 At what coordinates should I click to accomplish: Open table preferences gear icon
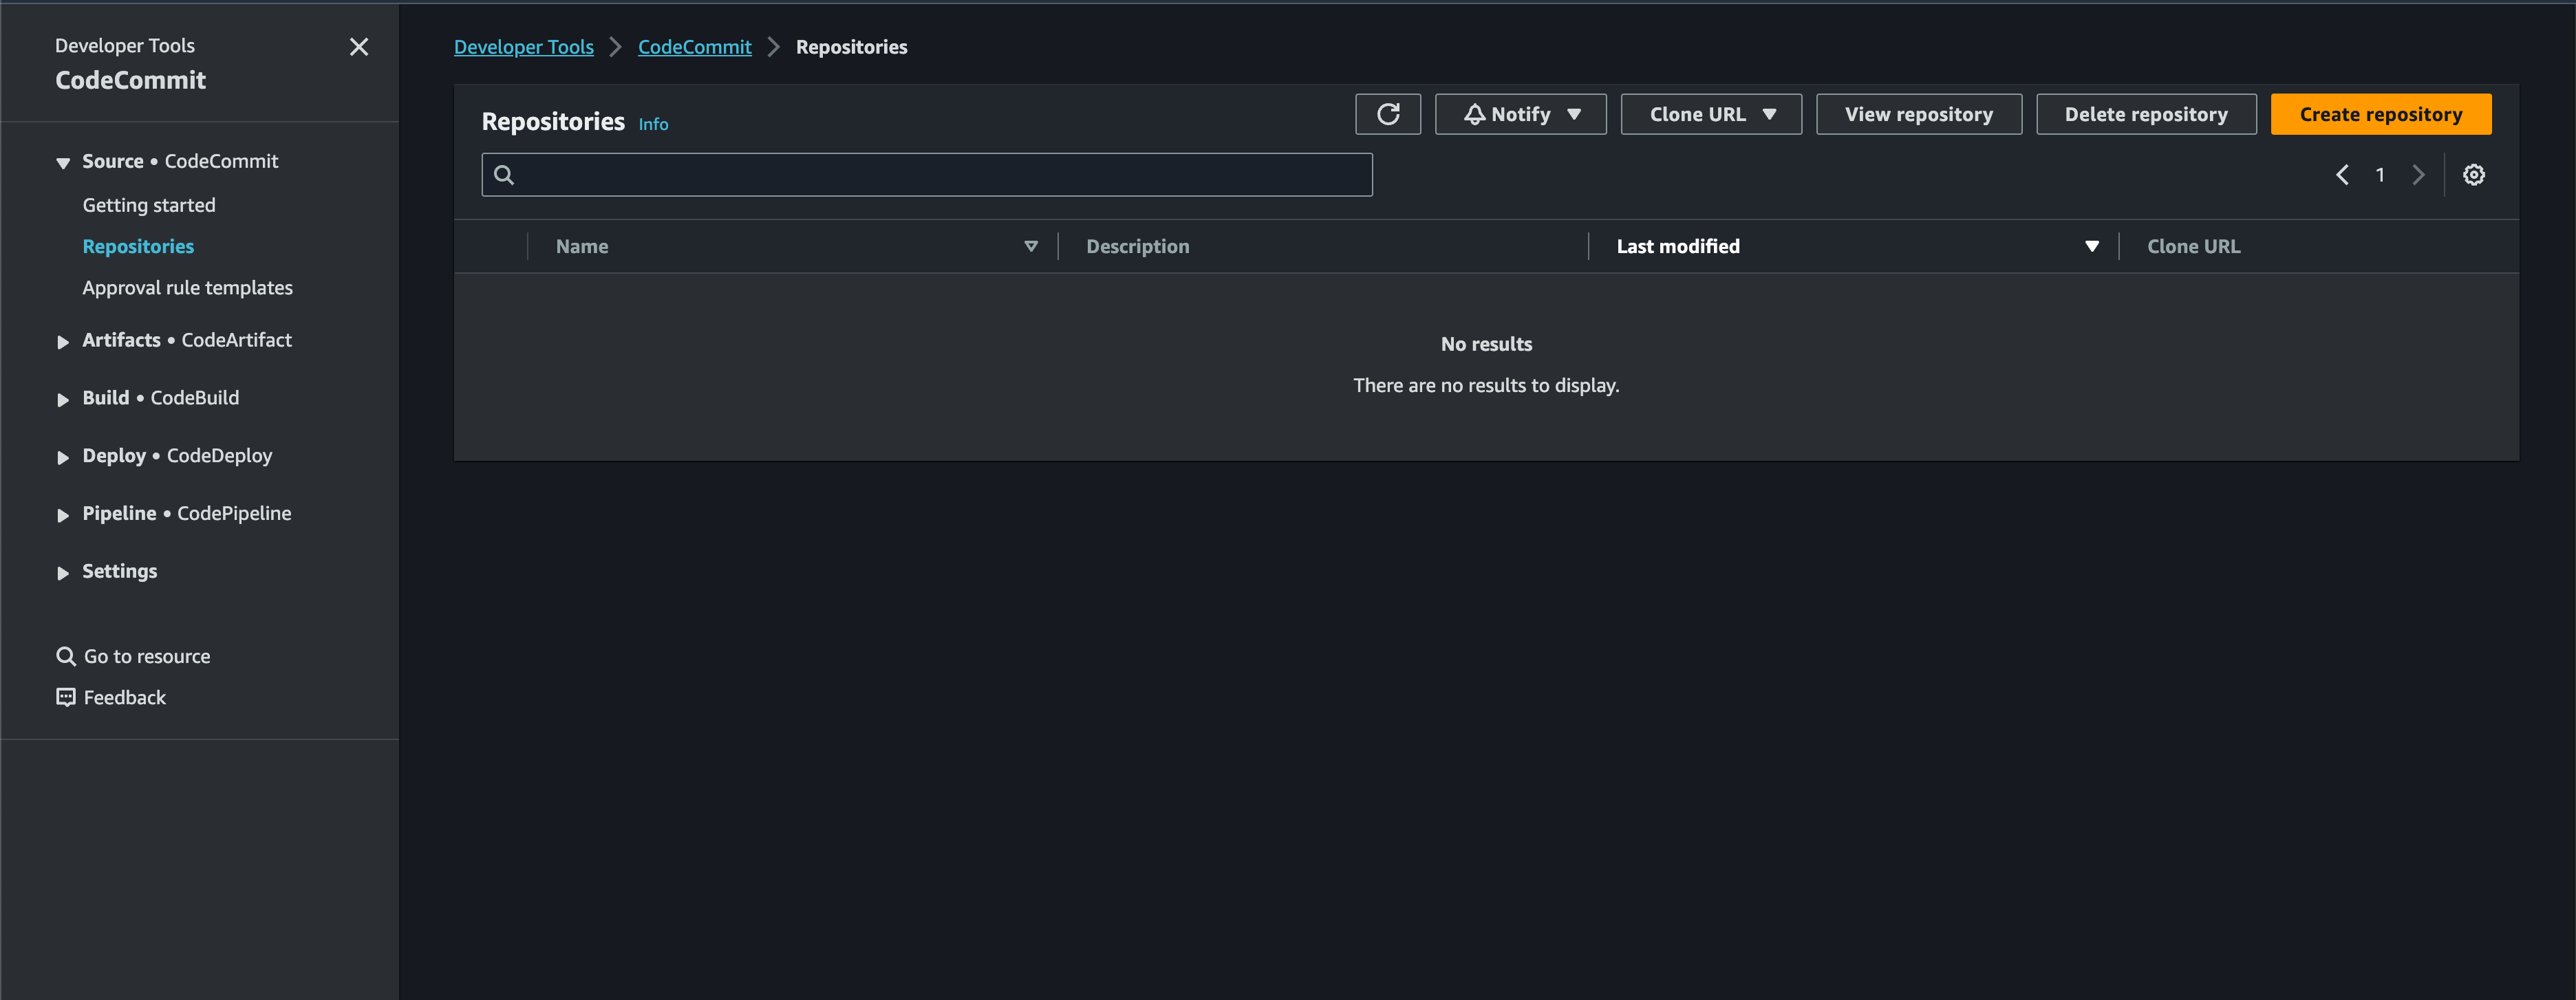2473,175
